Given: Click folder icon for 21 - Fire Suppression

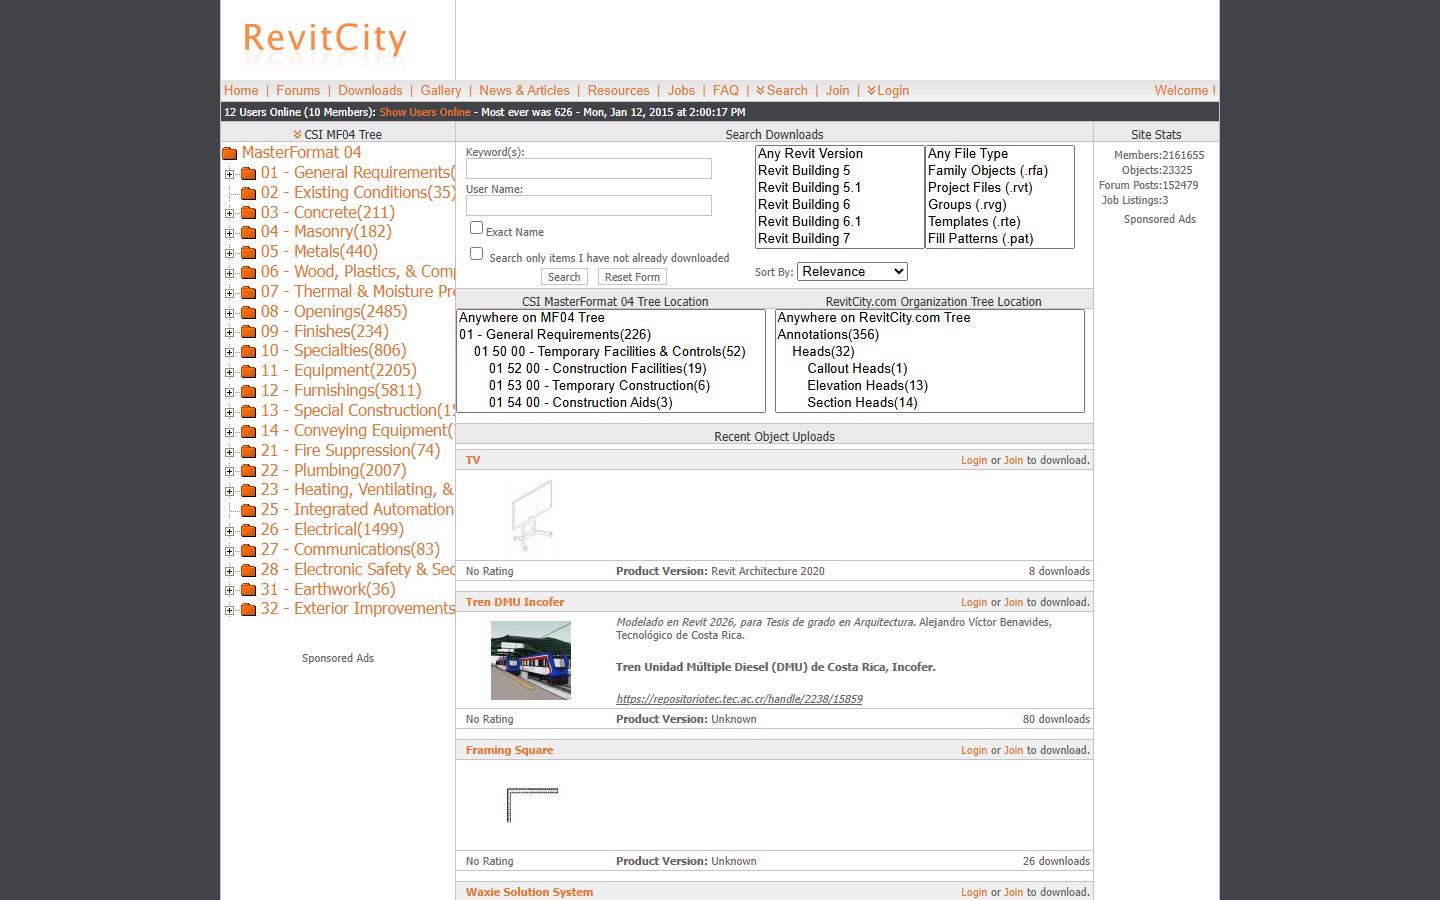Looking at the screenshot, I should [x=249, y=451].
